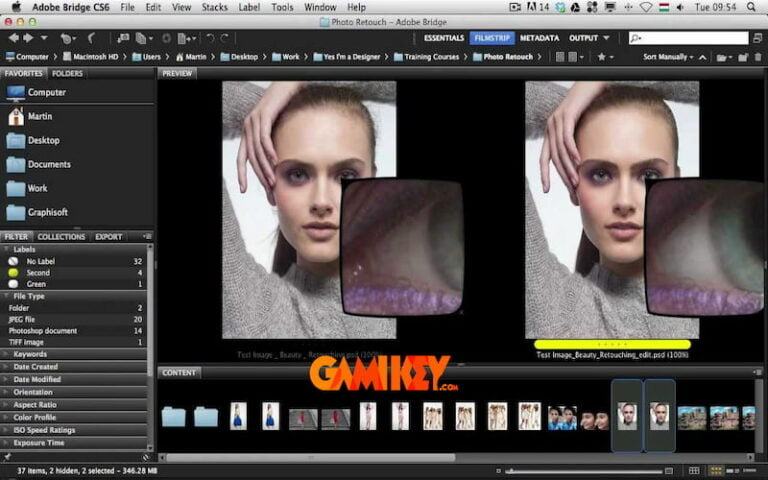Create a new folder icon
768x480 pixels.
[x=743, y=57]
